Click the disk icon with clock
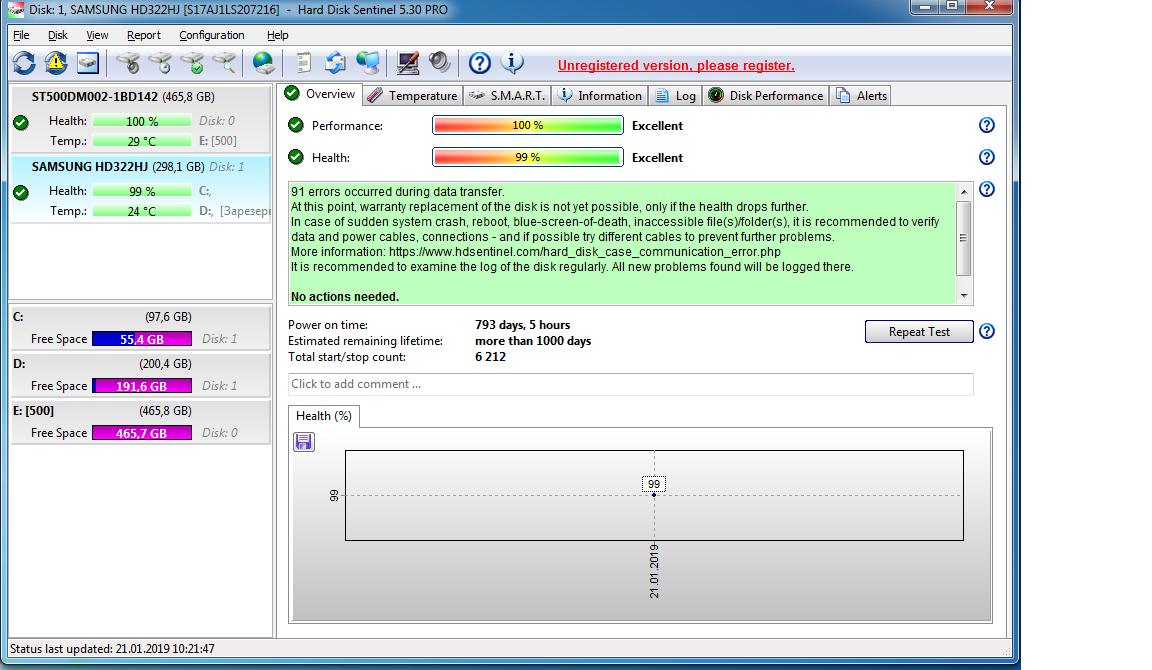The width and height of the screenshot is (1152, 670). click(x=161, y=63)
